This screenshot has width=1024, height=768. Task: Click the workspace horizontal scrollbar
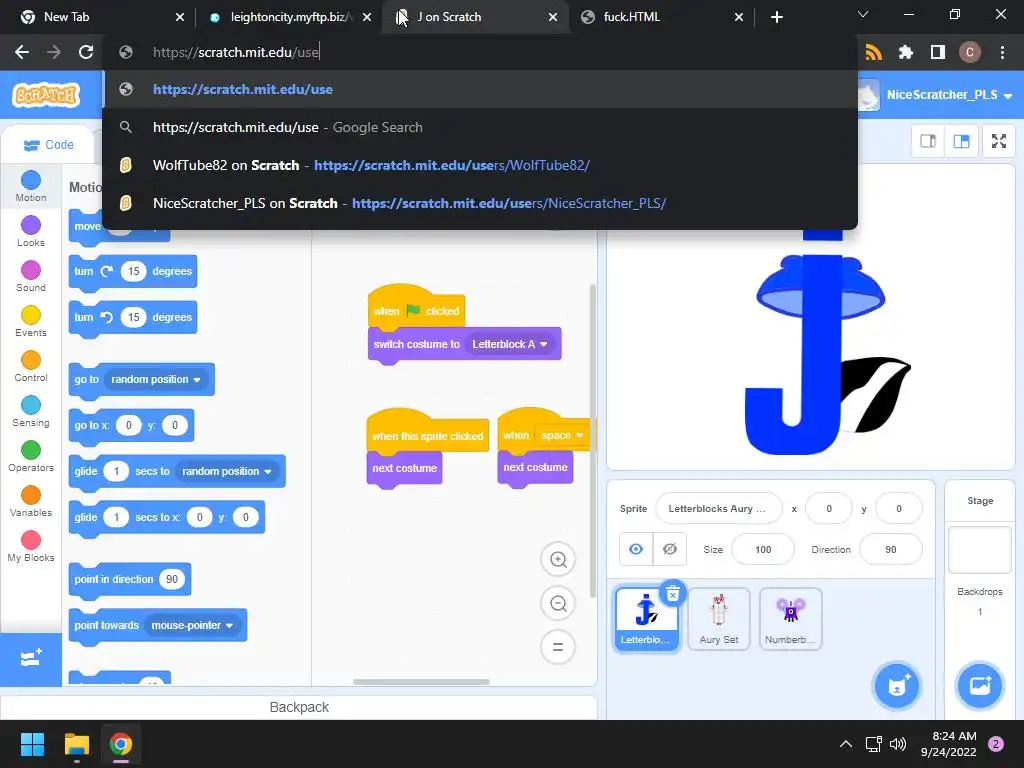[x=421, y=682]
